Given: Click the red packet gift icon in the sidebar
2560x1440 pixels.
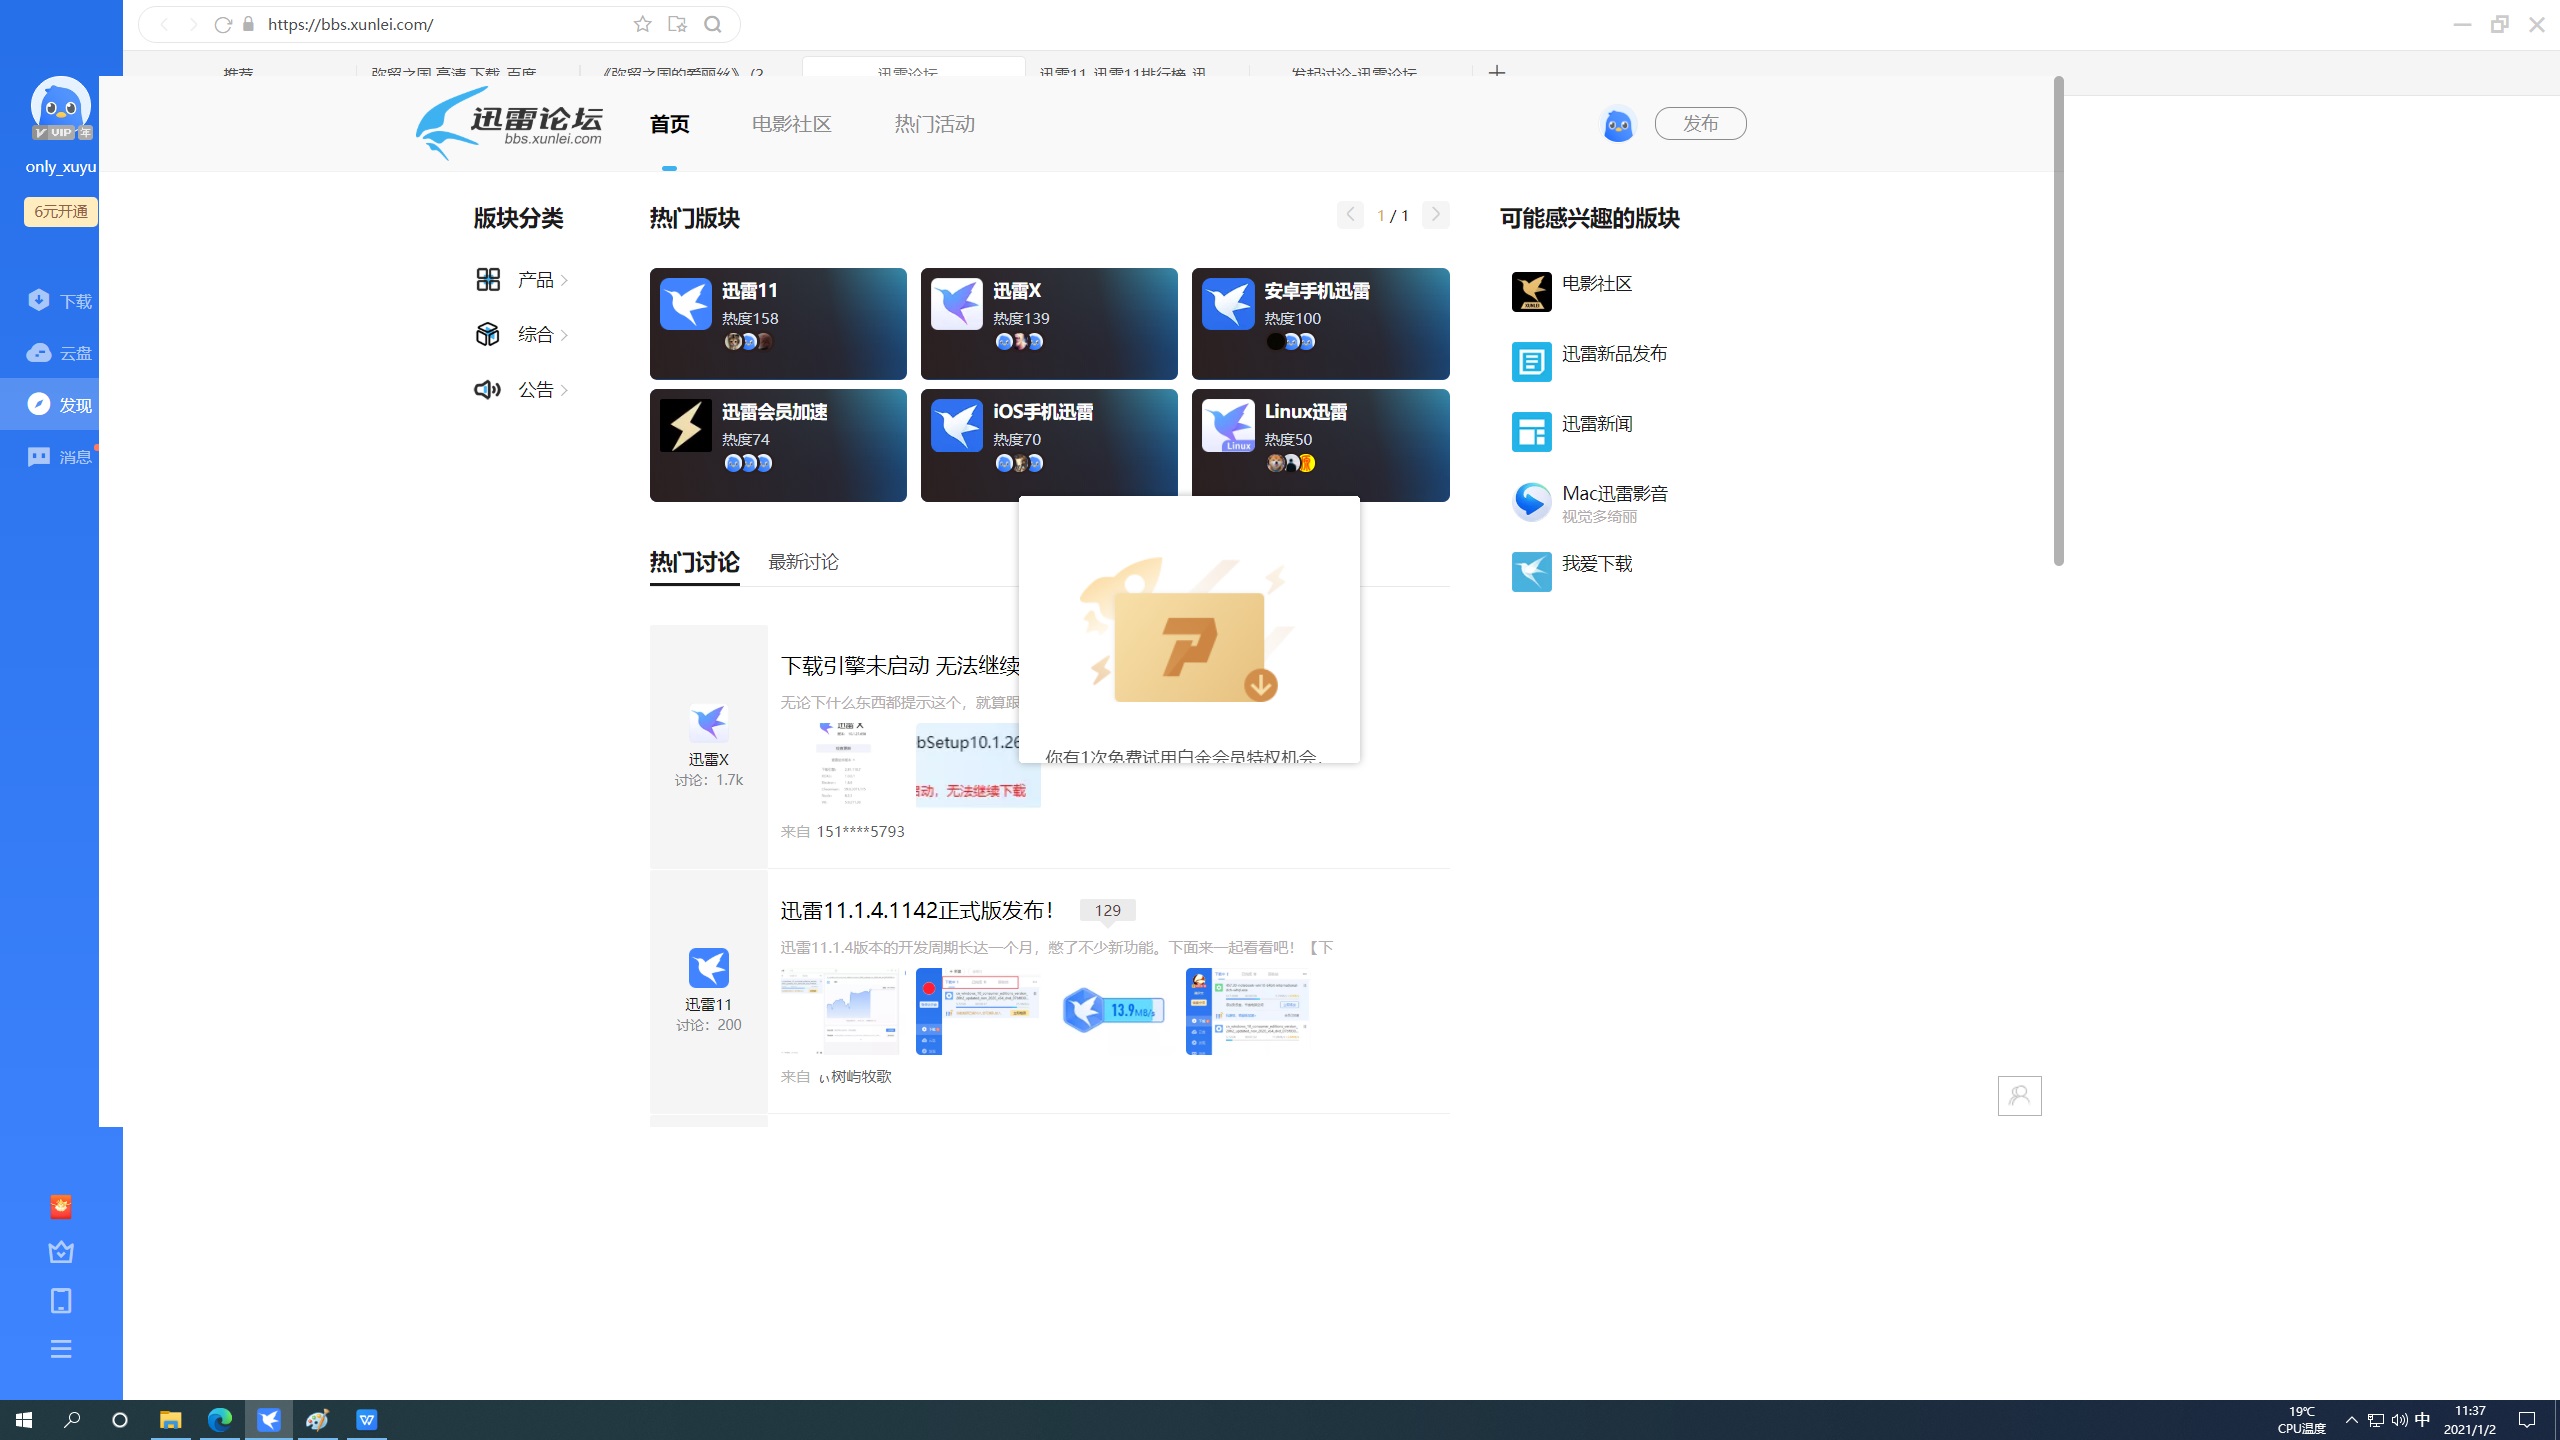Looking at the screenshot, I should [61, 1207].
